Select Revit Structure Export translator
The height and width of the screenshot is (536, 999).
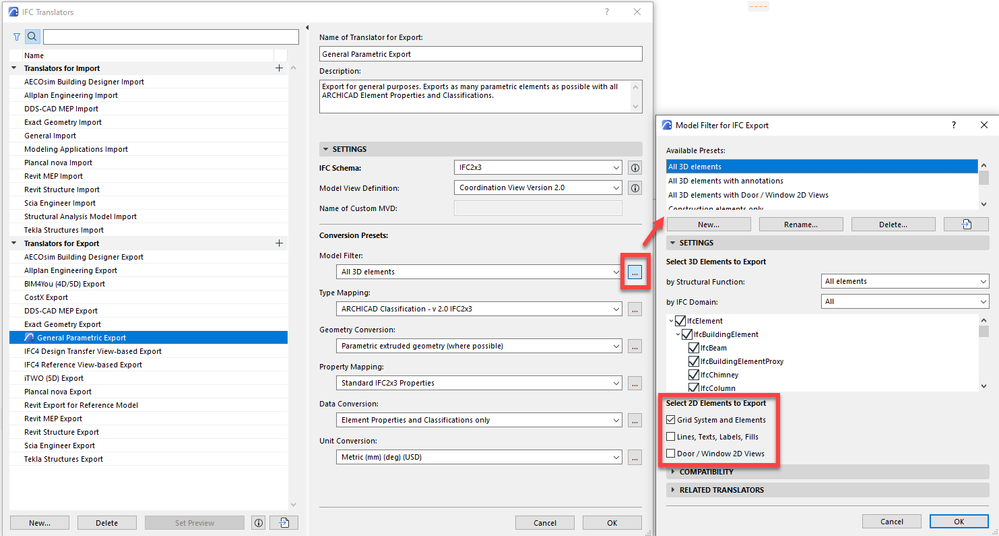point(59,432)
